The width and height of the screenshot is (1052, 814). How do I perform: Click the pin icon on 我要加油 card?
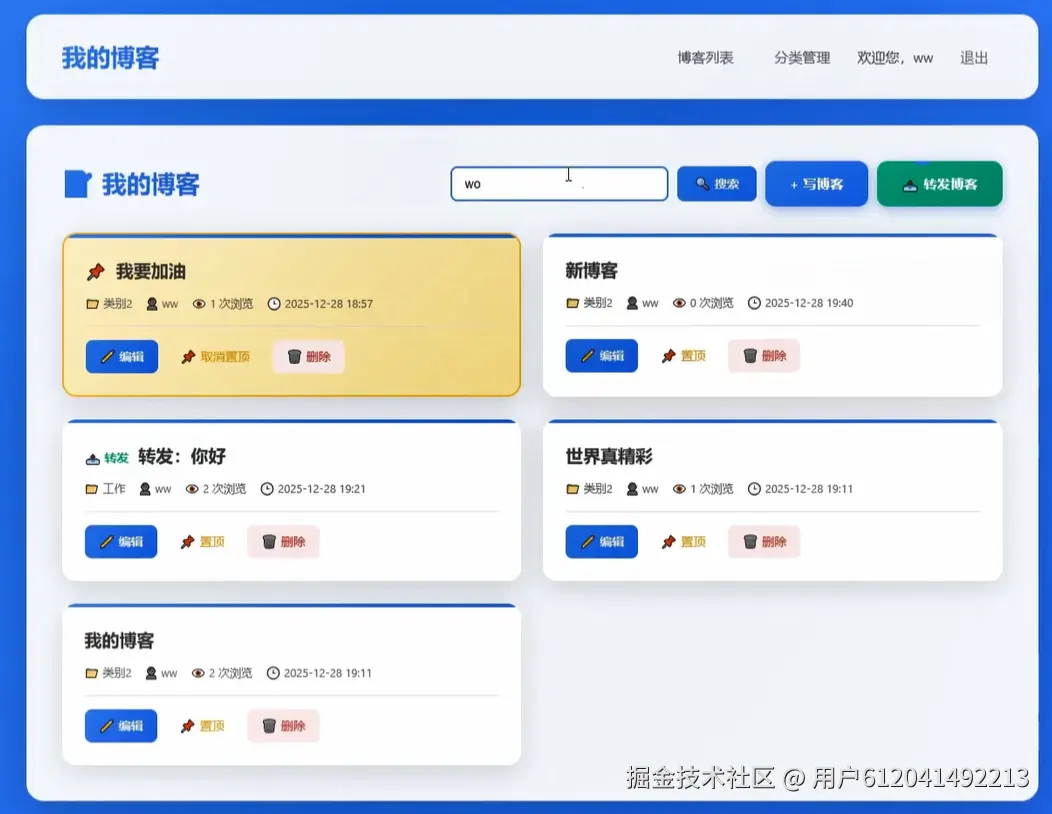(x=96, y=271)
